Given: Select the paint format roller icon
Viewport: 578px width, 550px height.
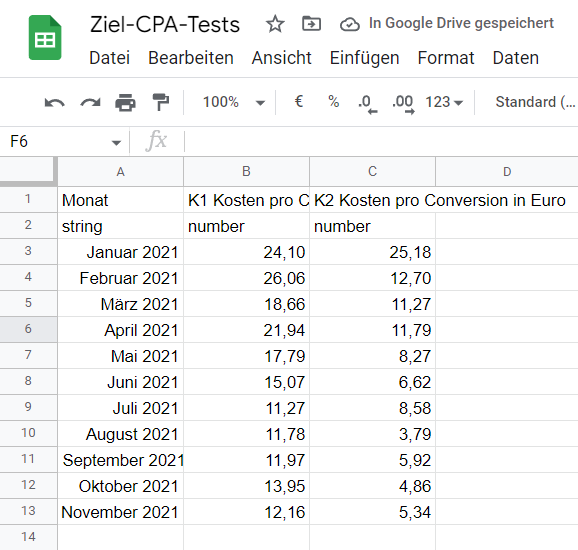Looking at the screenshot, I should 161,102.
